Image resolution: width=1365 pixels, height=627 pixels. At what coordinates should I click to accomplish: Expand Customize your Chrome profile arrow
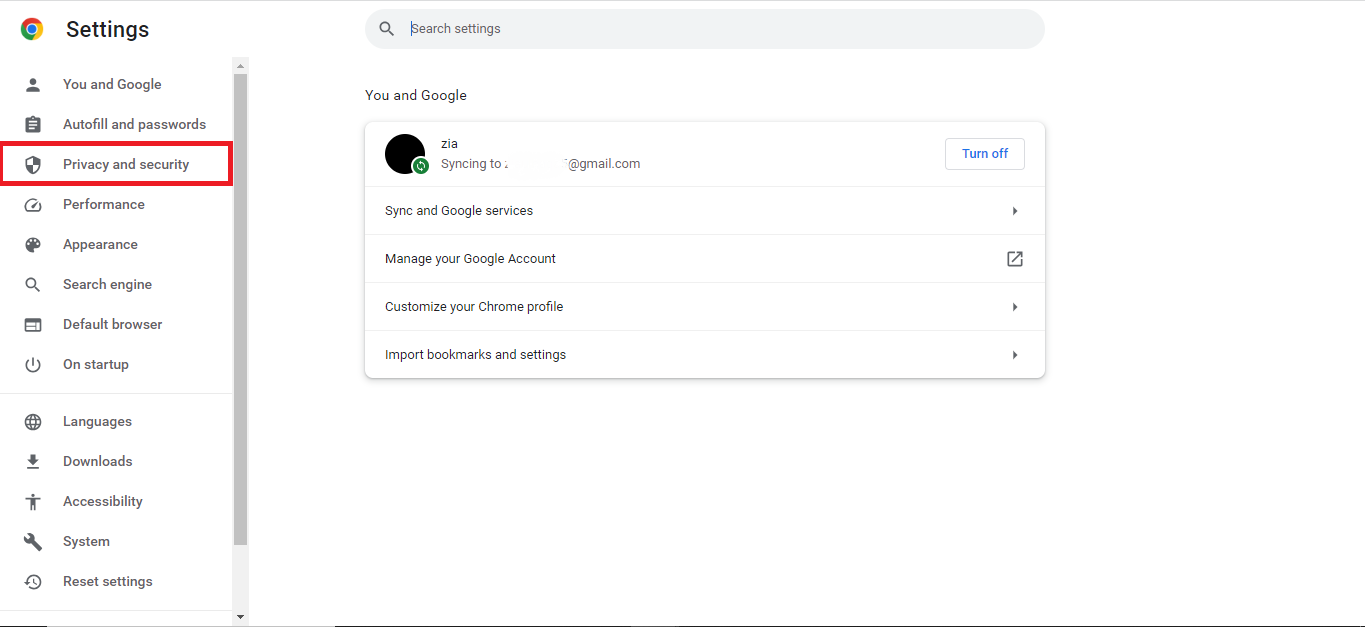click(1014, 307)
